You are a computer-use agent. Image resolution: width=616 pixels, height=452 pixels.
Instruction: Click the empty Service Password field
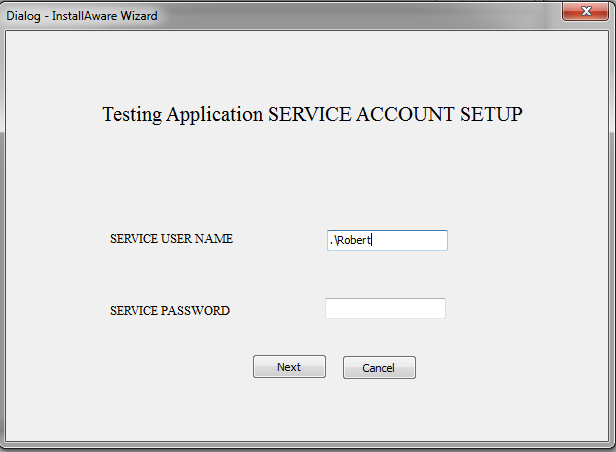coord(385,308)
